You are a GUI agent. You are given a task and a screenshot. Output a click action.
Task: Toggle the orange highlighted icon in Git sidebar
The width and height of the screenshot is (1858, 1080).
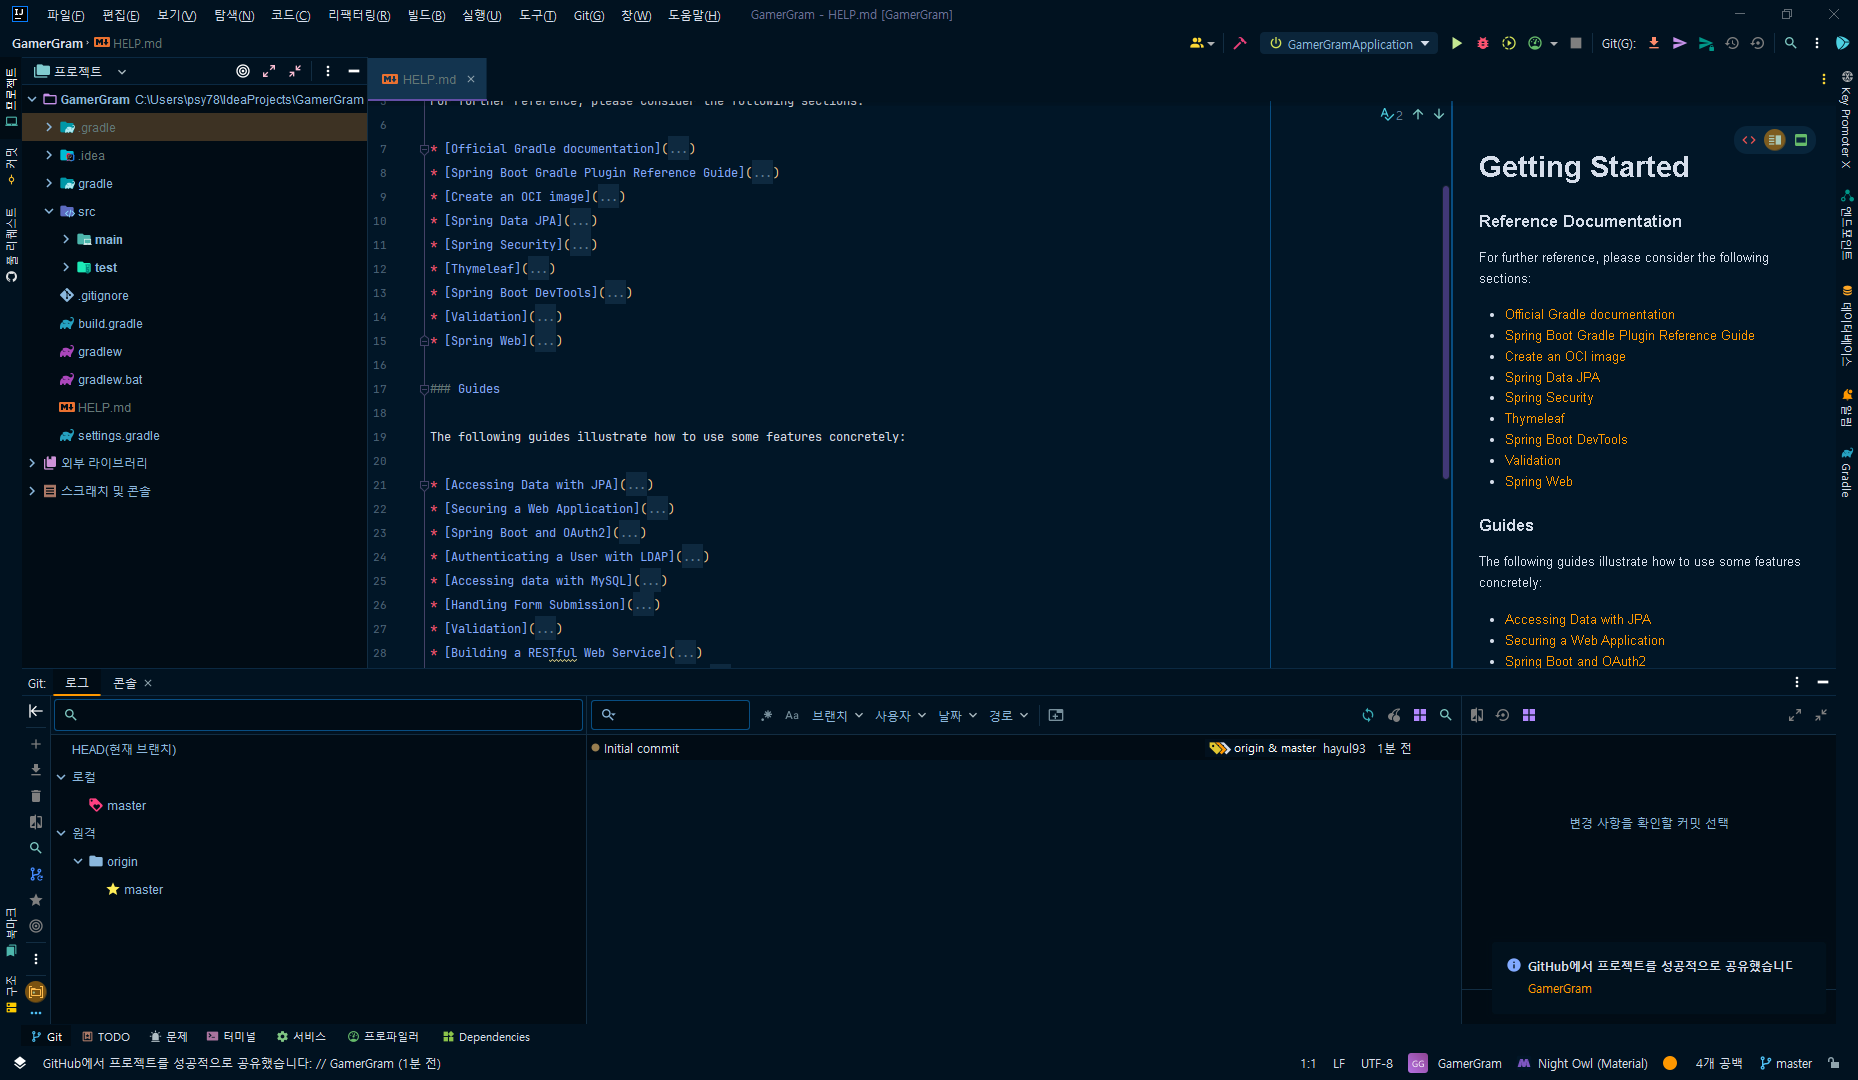(x=36, y=992)
